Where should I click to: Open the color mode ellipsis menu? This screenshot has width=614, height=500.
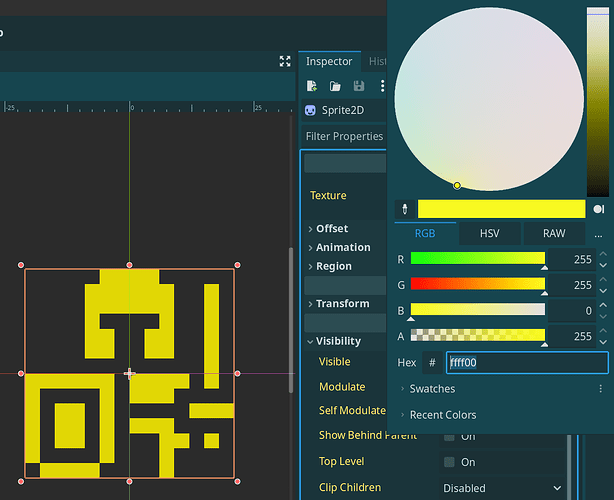[598, 234]
